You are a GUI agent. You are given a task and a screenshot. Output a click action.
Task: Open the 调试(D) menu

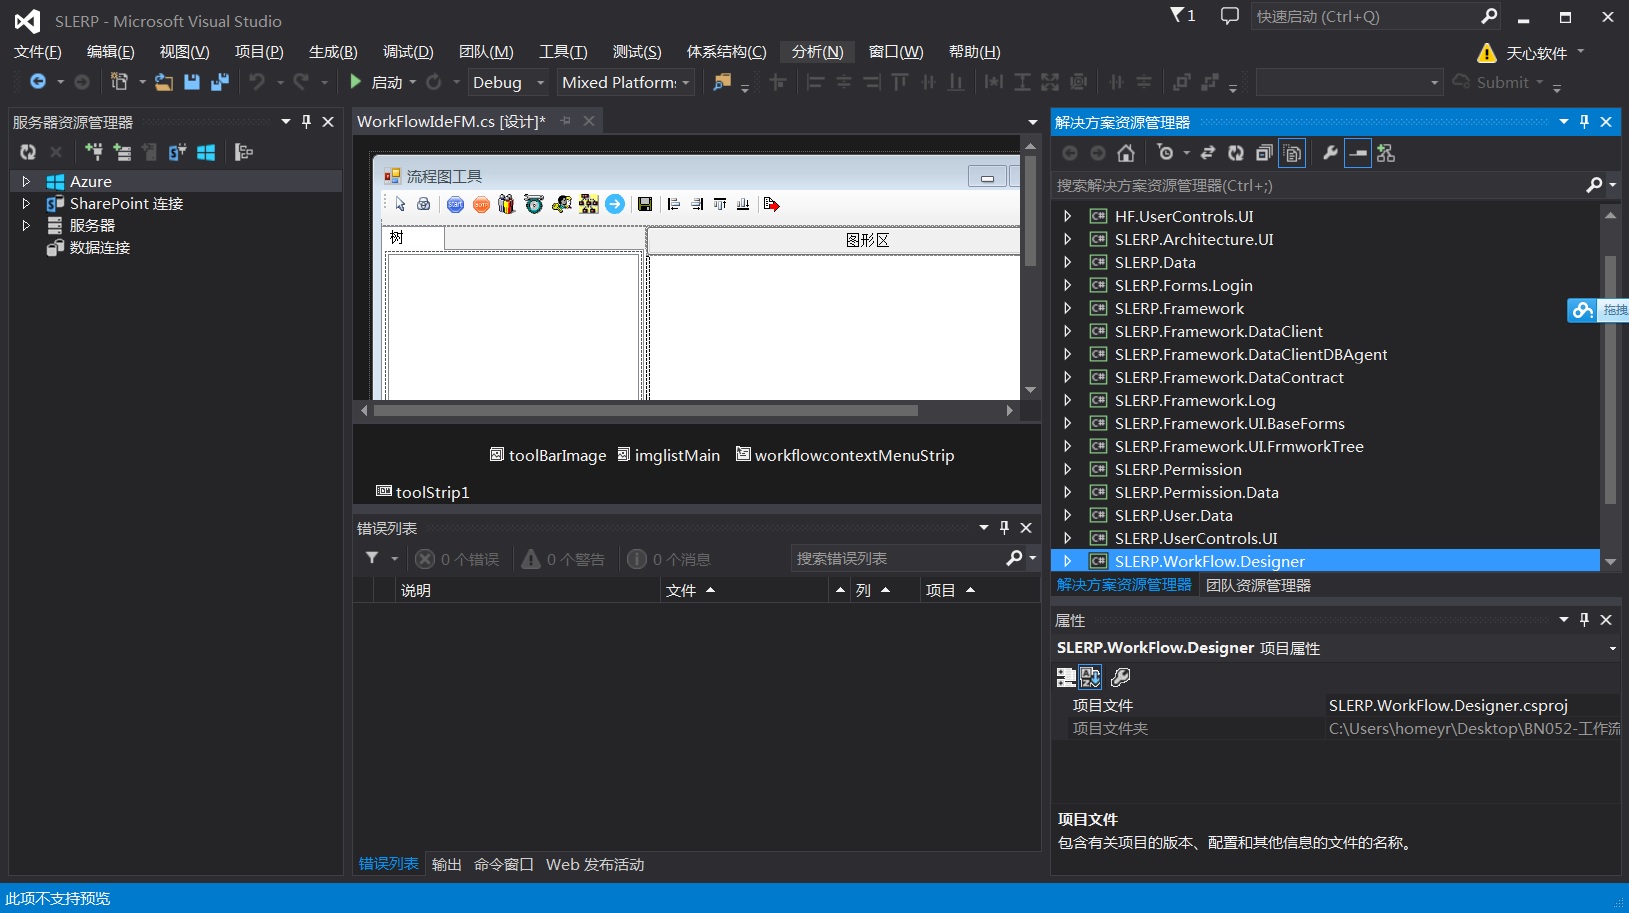click(408, 52)
